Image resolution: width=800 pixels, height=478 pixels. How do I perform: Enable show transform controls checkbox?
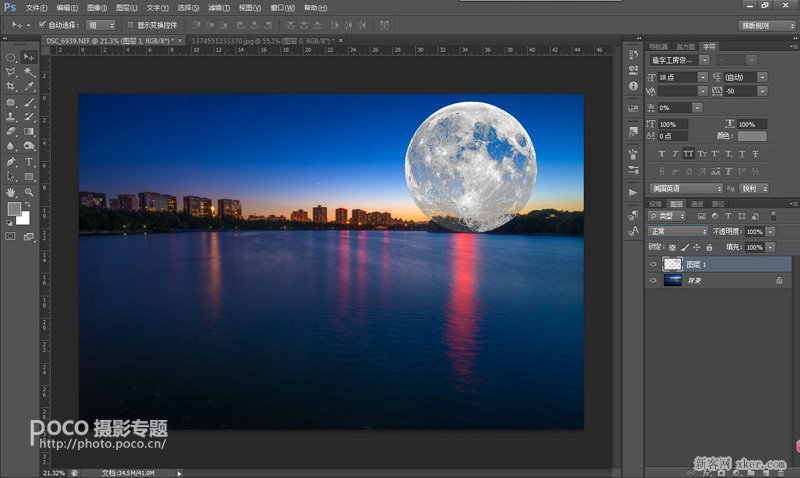(x=130, y=24)
